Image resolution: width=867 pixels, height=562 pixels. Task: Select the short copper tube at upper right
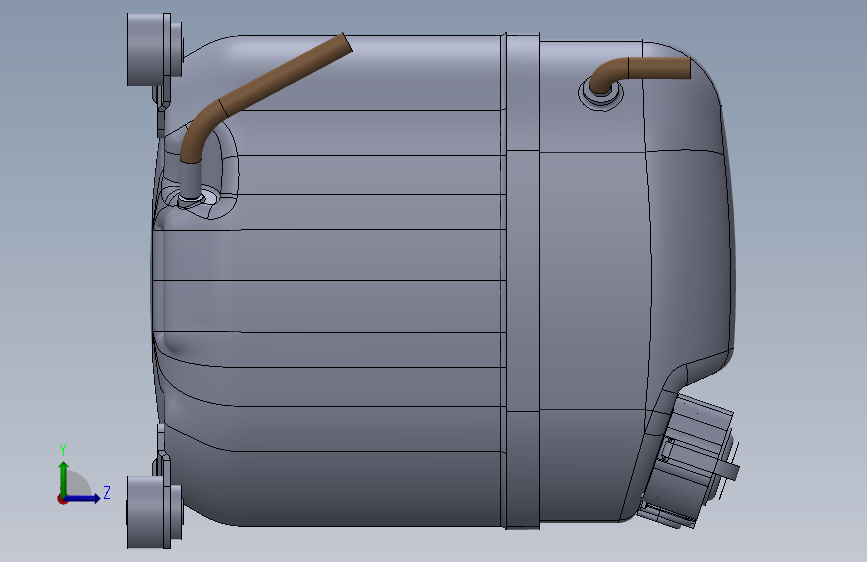[641, 74]
